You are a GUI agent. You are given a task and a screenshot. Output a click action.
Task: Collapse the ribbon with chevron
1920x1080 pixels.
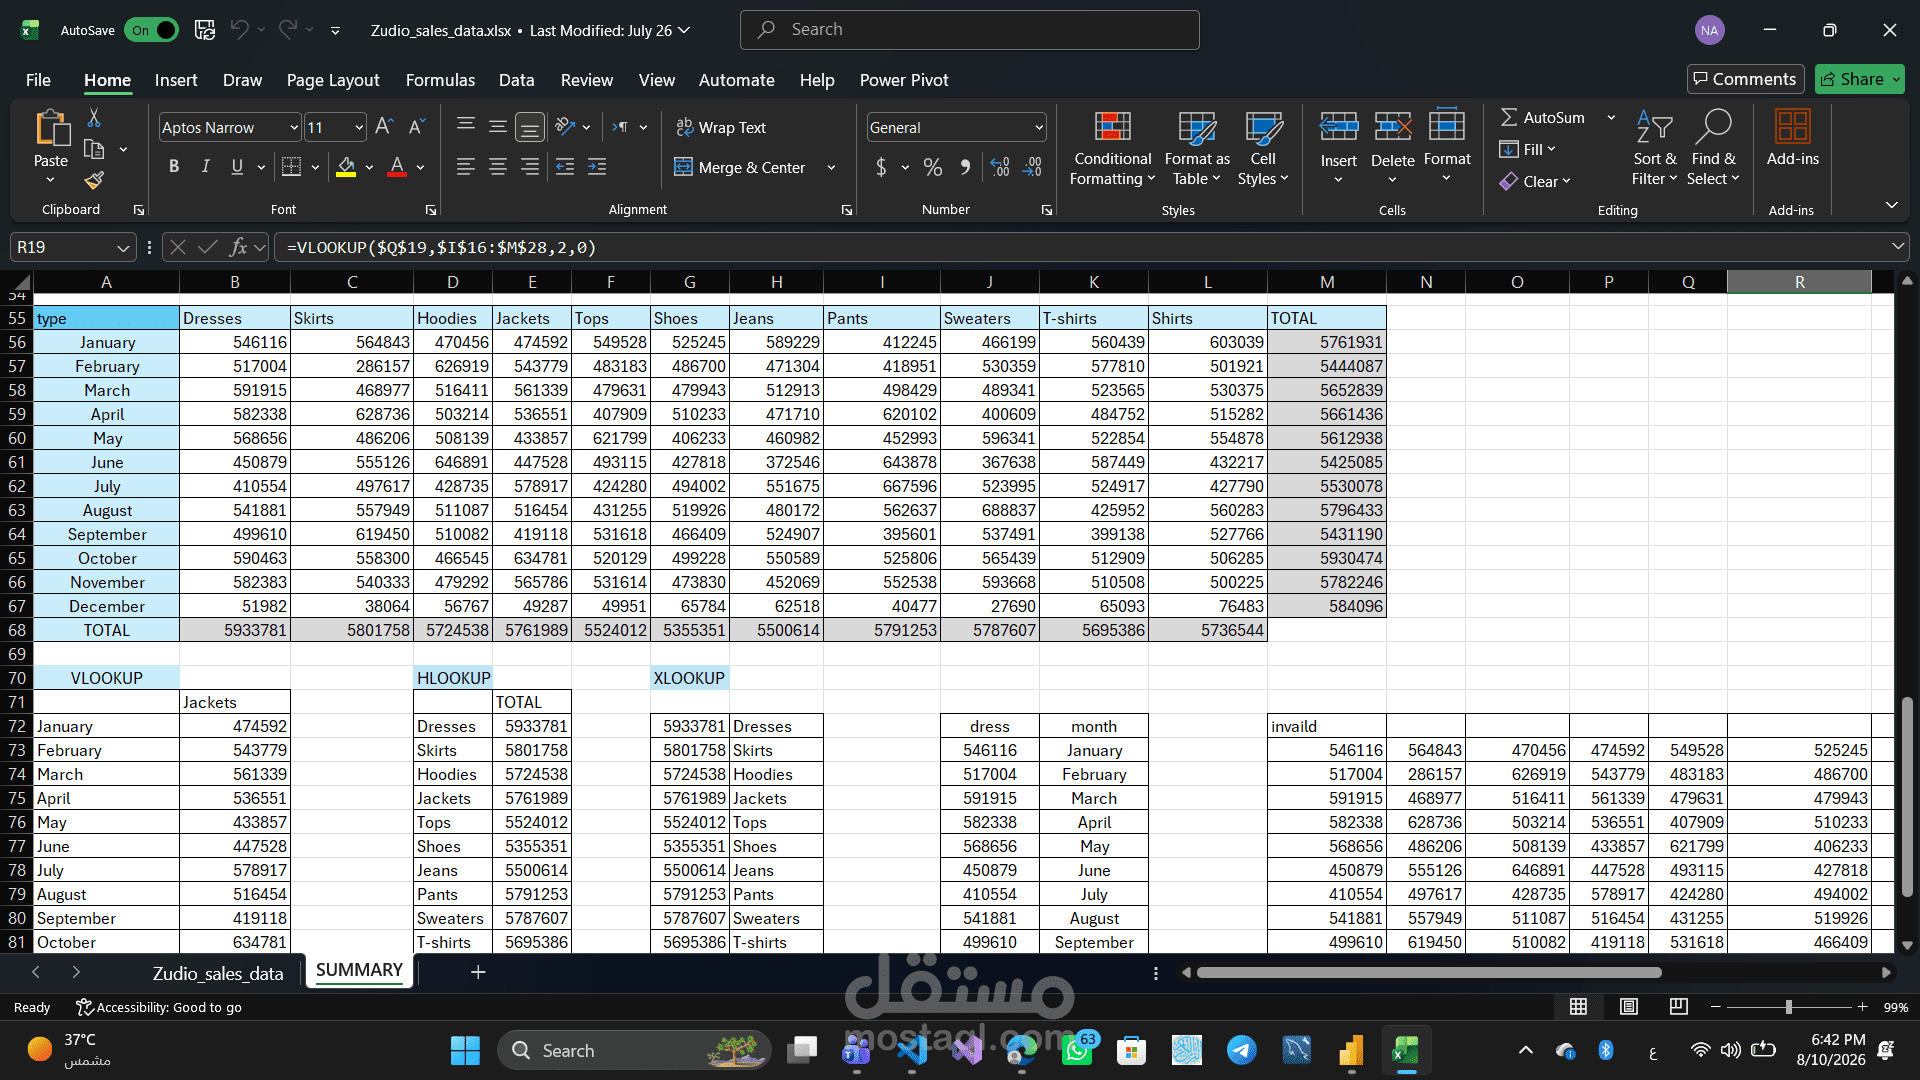point(1891,205)
